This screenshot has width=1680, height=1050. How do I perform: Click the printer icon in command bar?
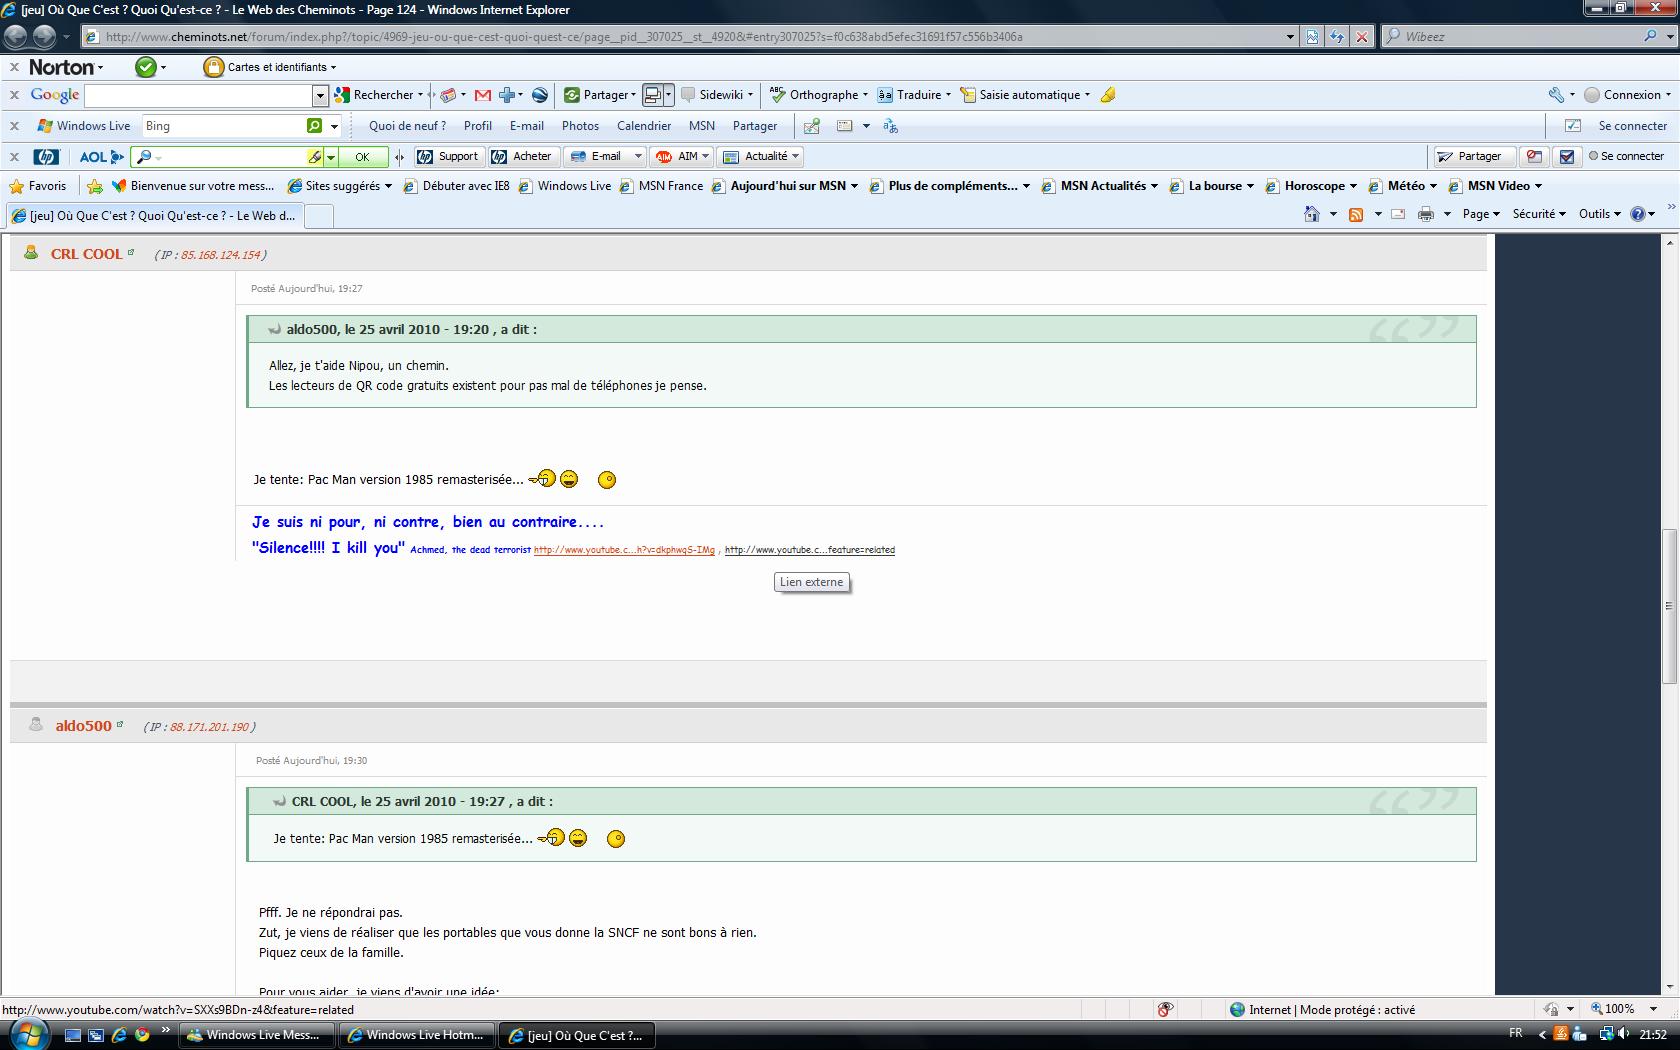pos(1426,214)
